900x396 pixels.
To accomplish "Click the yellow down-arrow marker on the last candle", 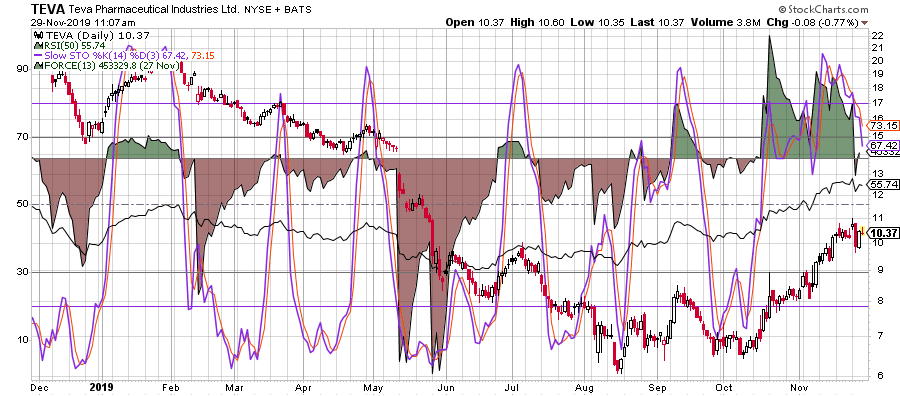I will pos(863,230).
